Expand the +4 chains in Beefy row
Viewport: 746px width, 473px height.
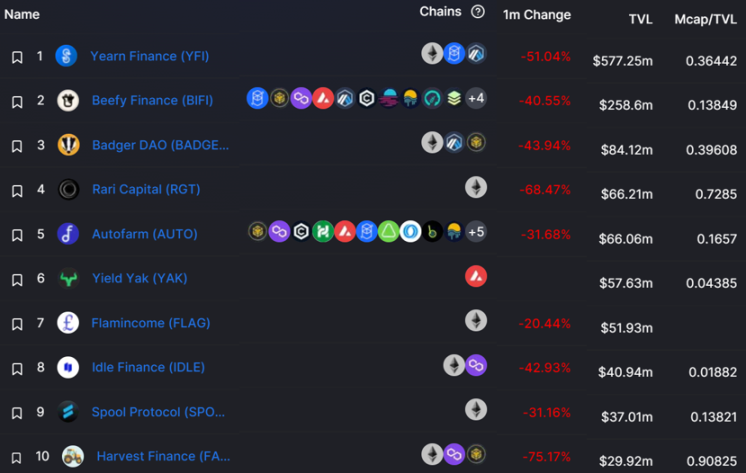[476, 99]
